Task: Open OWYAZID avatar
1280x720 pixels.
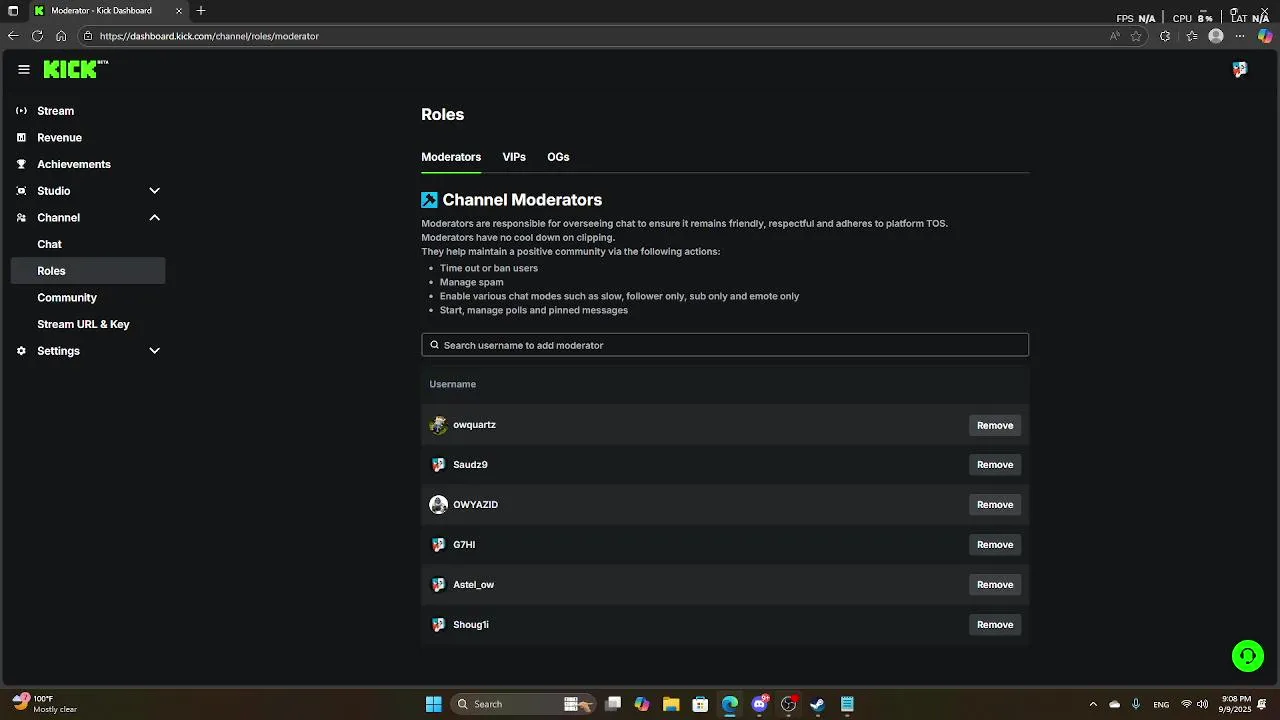Action: pyautogui.click(x=438, y=505)
